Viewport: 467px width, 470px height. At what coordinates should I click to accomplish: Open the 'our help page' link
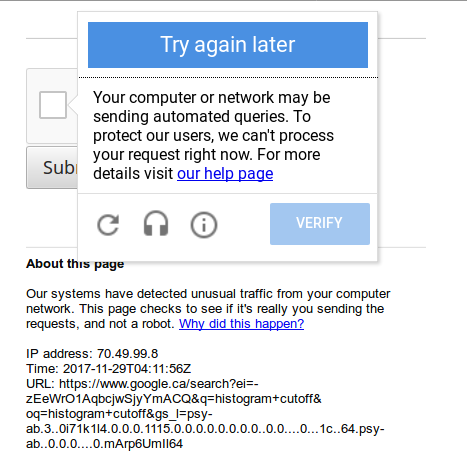click(x=225, y=174)
